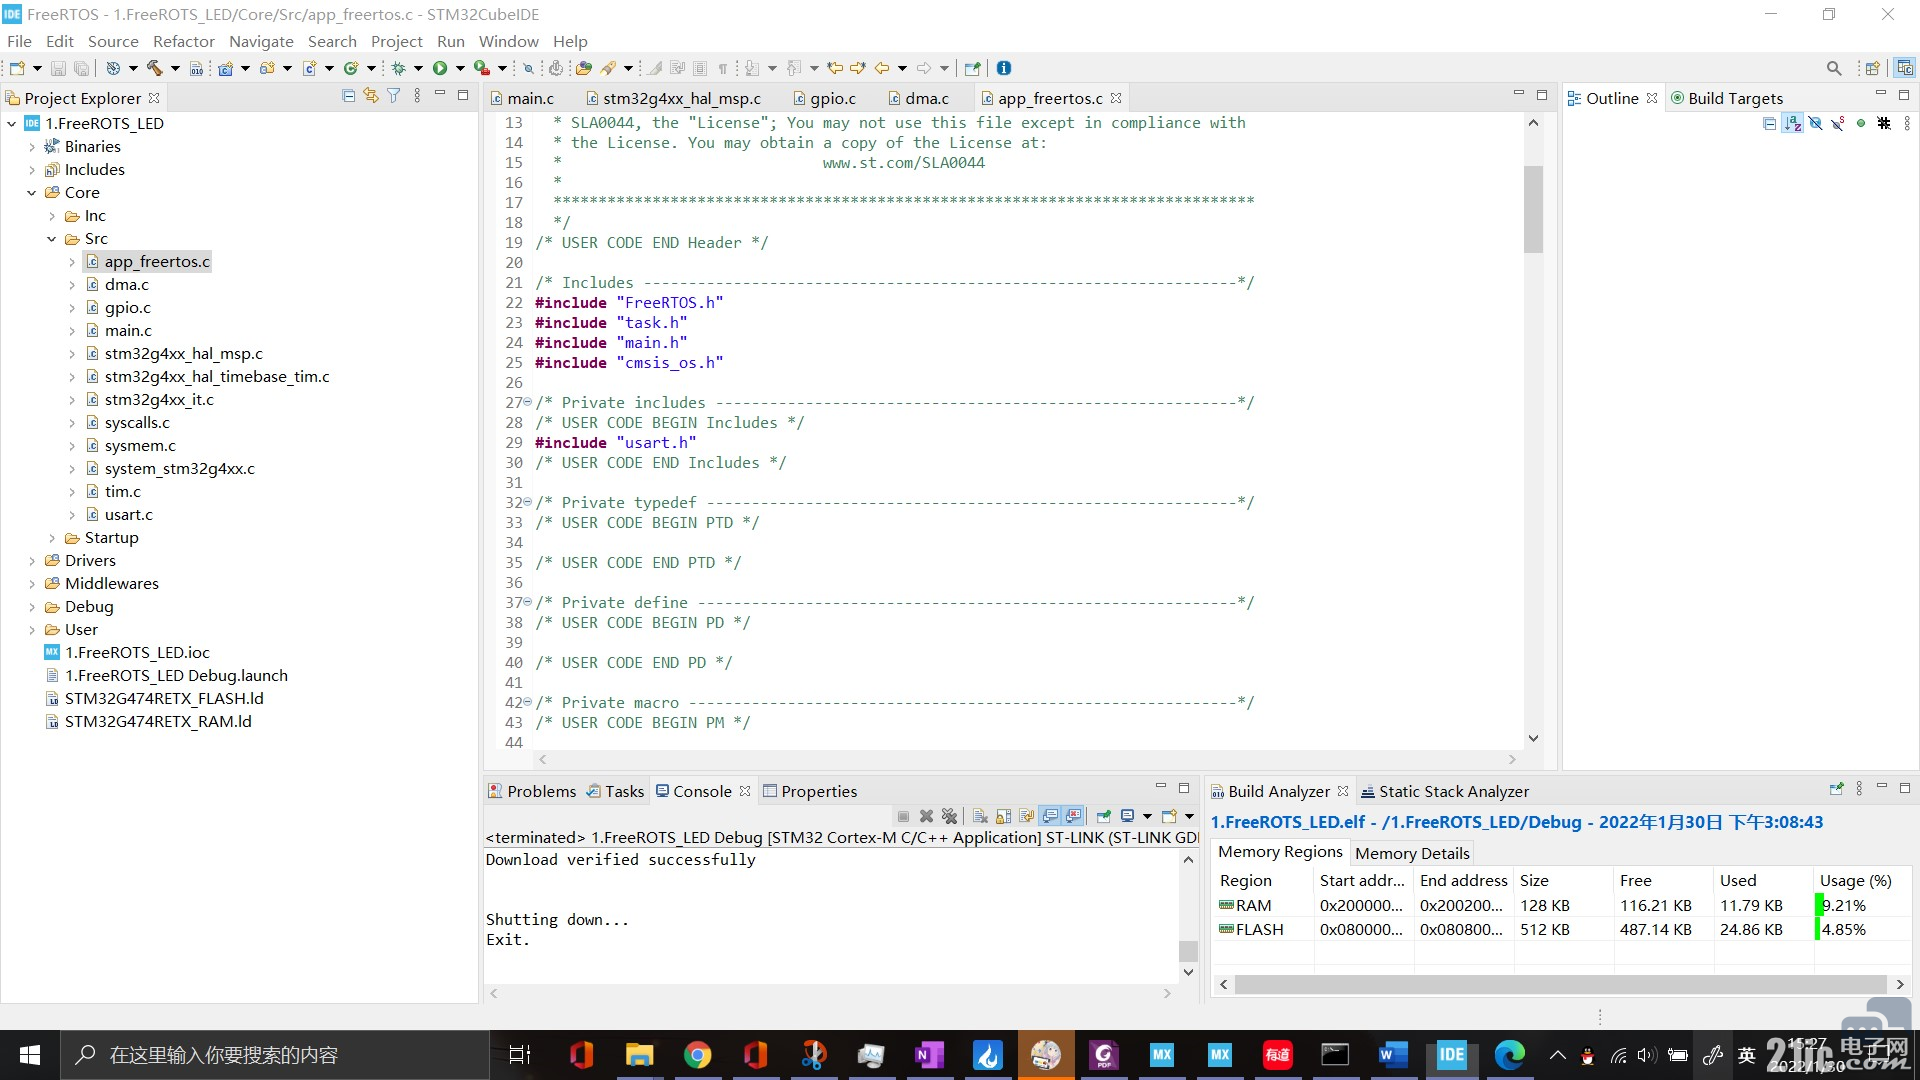Open the Refactor menu
This screenshot has height=1080, width=1920.
click(x=183, y=41)
